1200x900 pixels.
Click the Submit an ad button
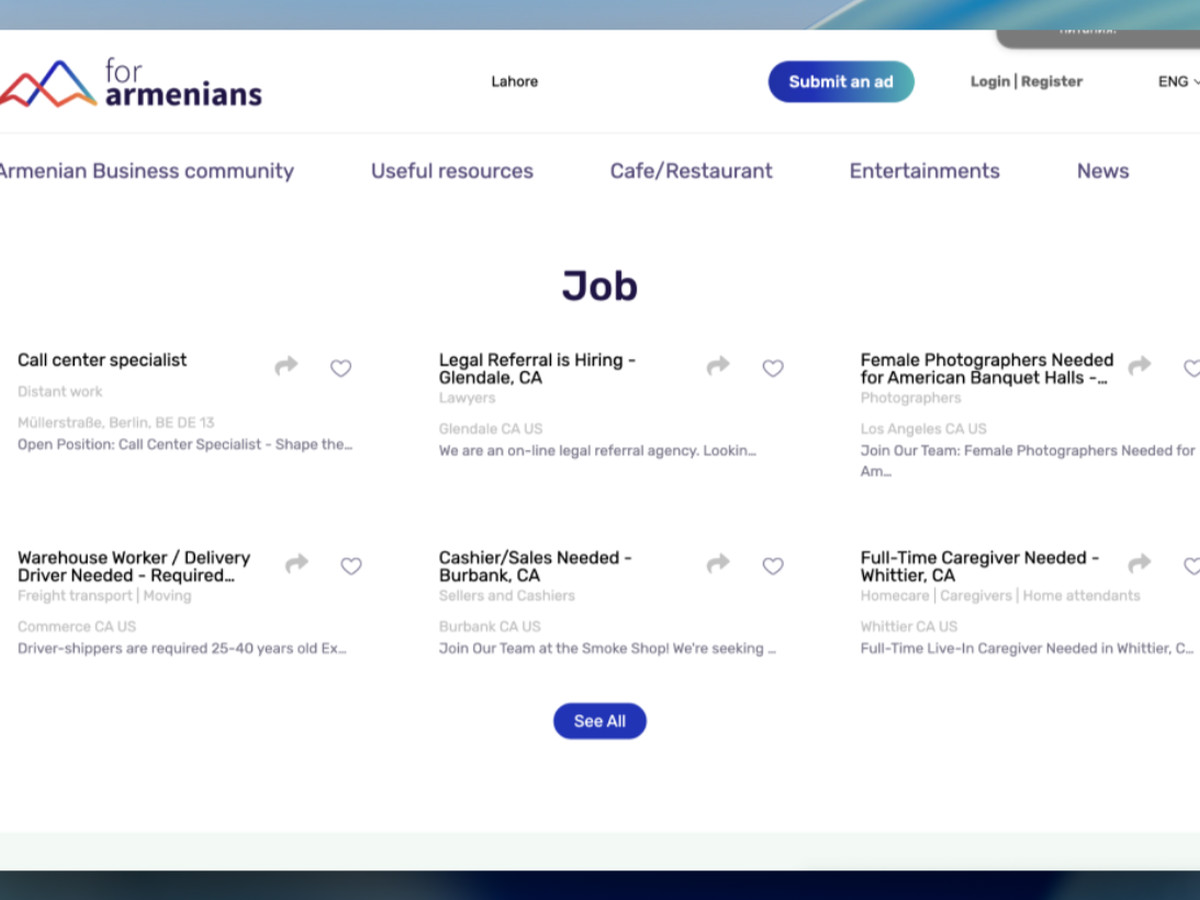841,82
